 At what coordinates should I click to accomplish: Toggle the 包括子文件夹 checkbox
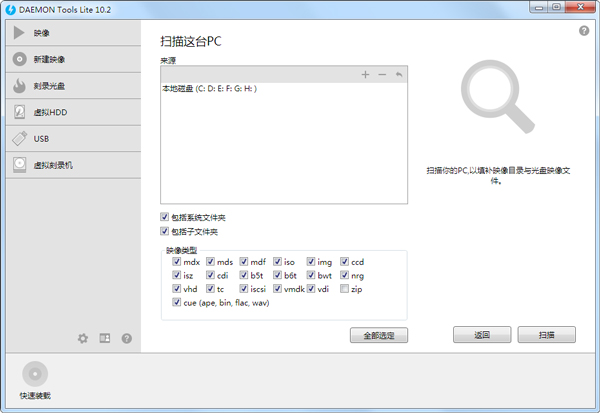pos(165,231)
